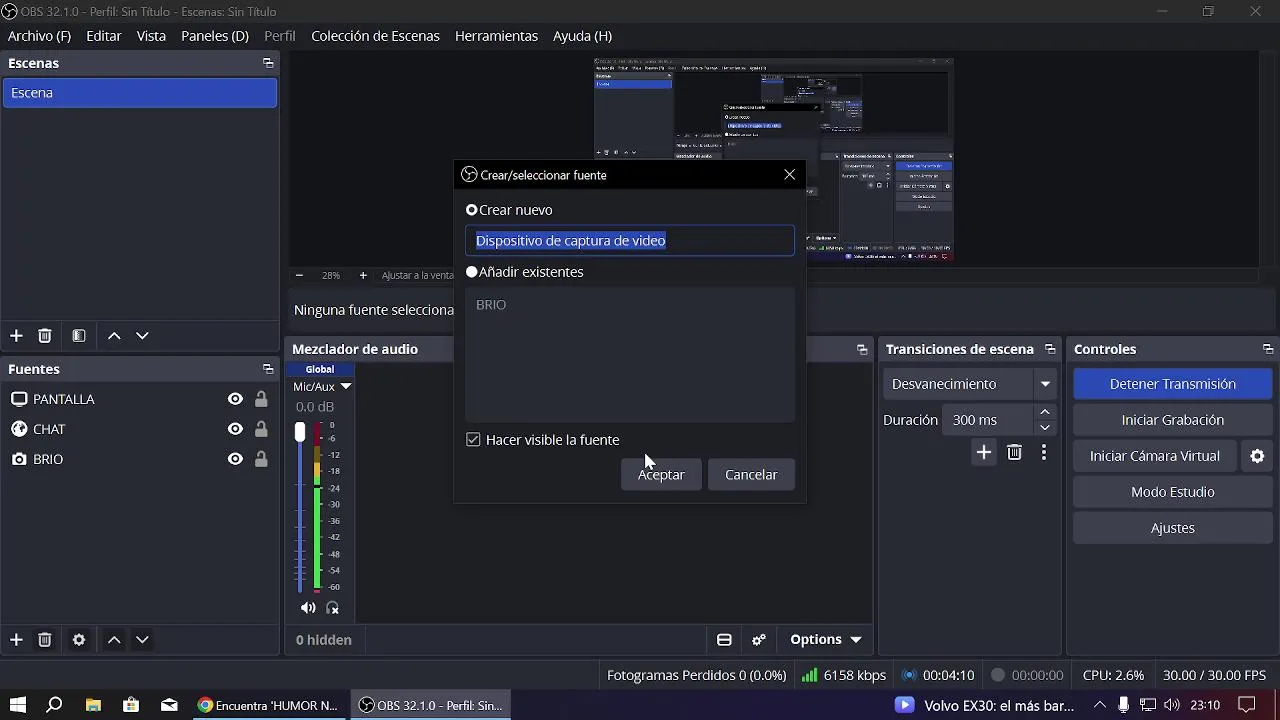Open the Colección de Escenas menu
Viewport: 1280px width, 720px height.
pyautogui.click(x=375, y=36)
